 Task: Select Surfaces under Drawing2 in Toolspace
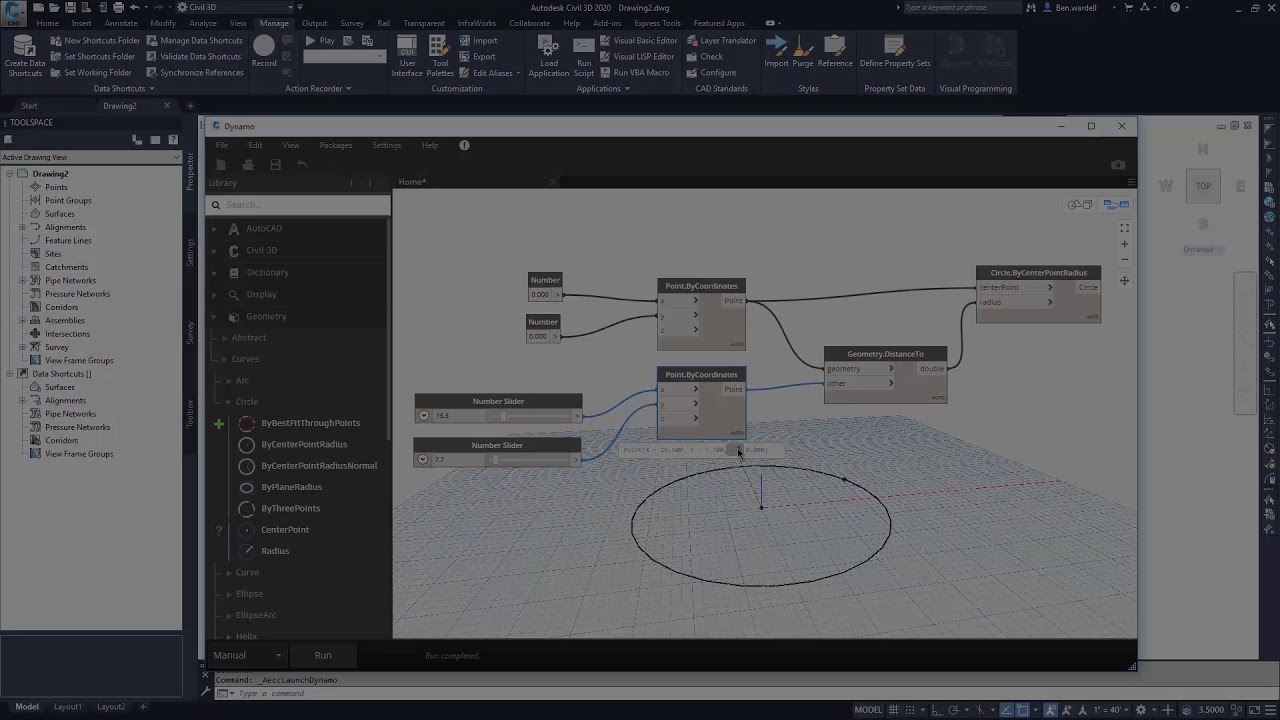(x=59, y=214)
